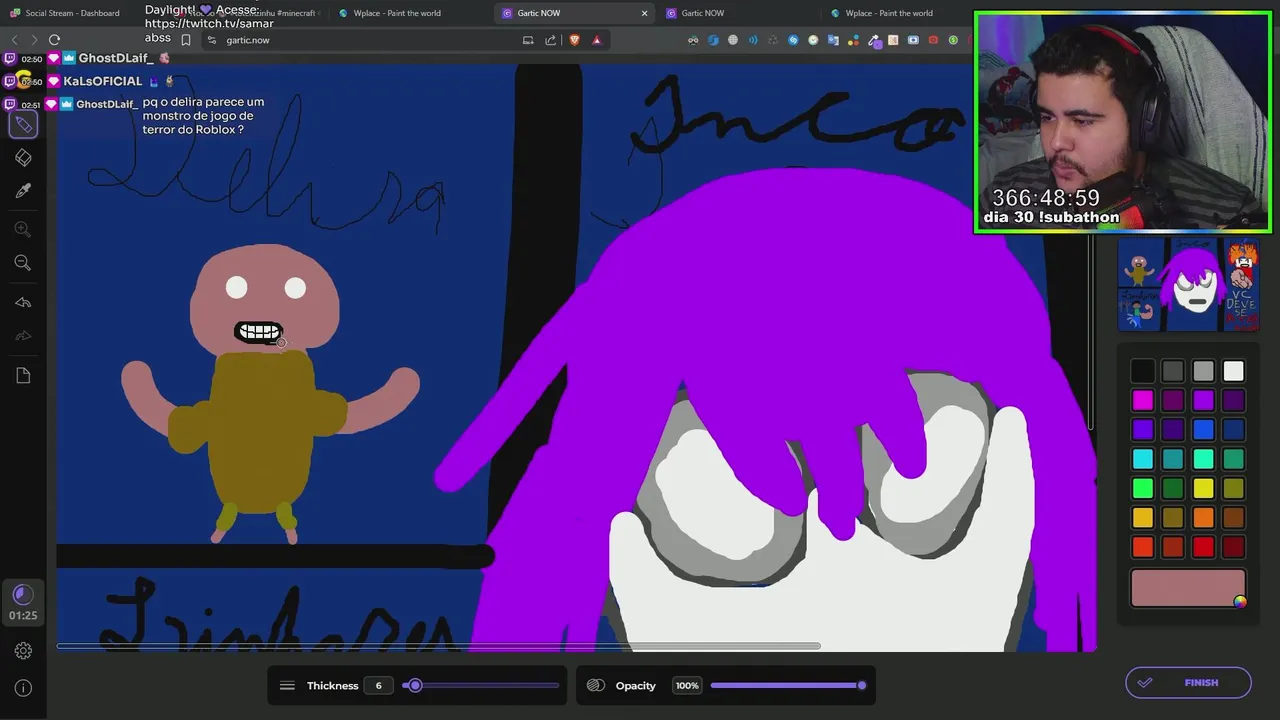Select the navy blue color swatch
Viewport: 1280px width, 720px height.
pyautogui.click(x=1233, y=429)
